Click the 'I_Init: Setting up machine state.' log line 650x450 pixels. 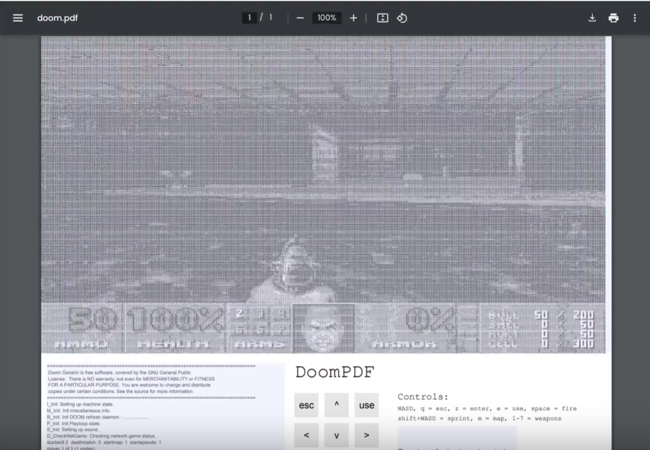(x=80, y=404)
